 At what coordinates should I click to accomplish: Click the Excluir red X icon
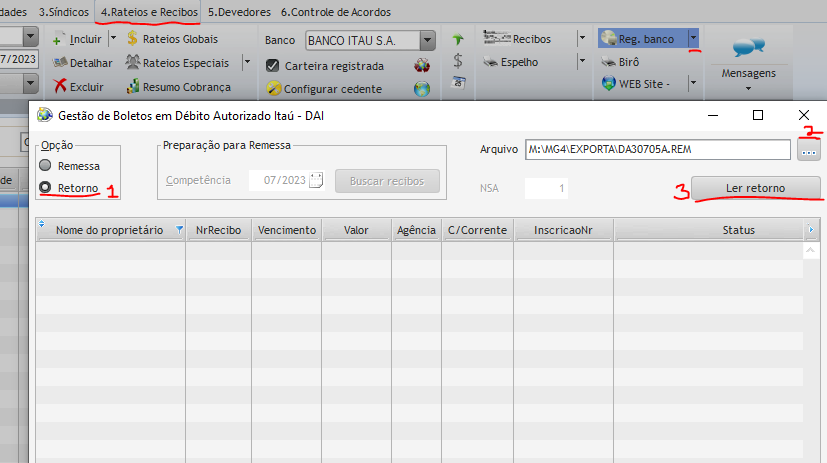[60, 87]
